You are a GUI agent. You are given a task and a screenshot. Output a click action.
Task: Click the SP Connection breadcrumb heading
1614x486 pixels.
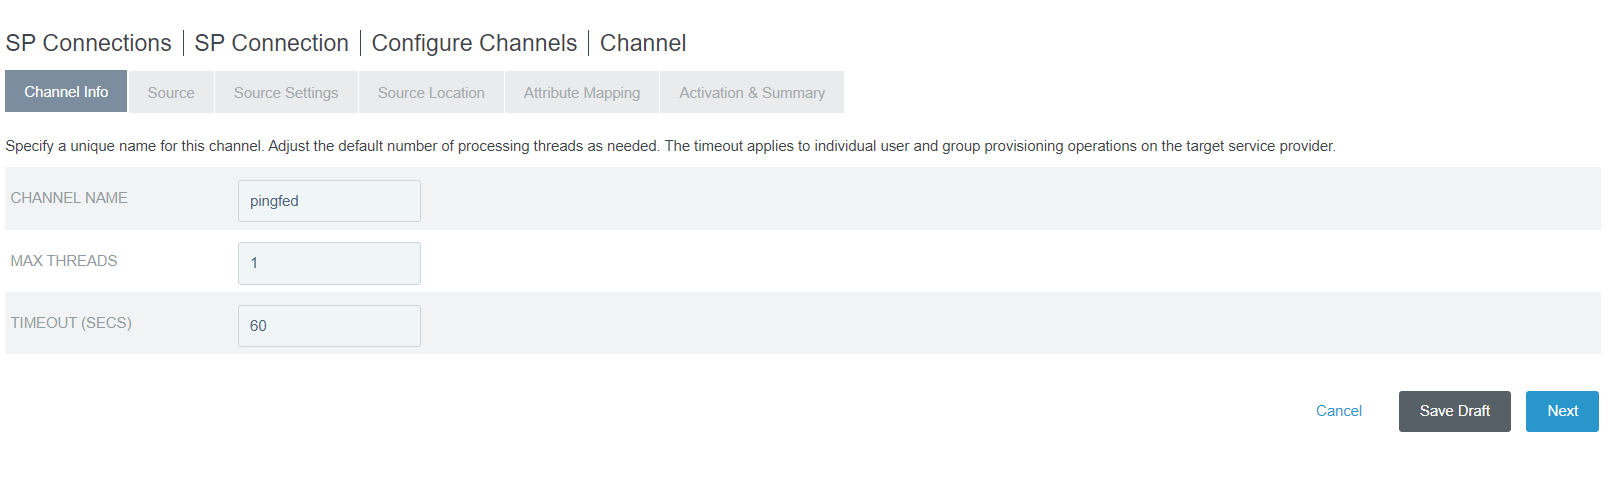(x=271, y=43)
